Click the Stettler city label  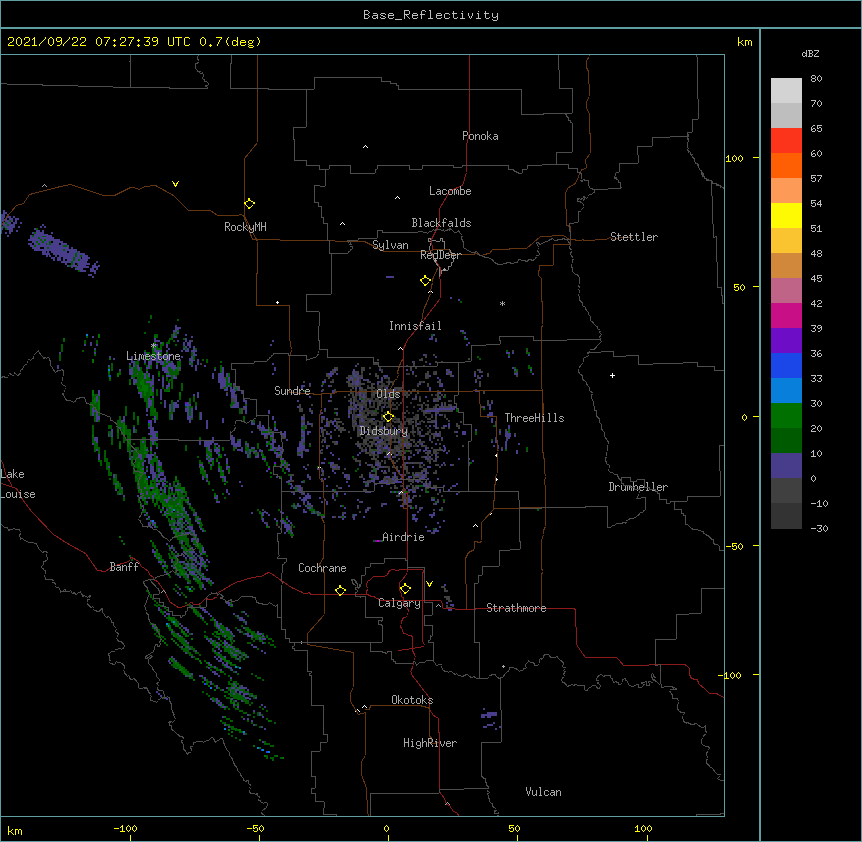coord(634,237)
